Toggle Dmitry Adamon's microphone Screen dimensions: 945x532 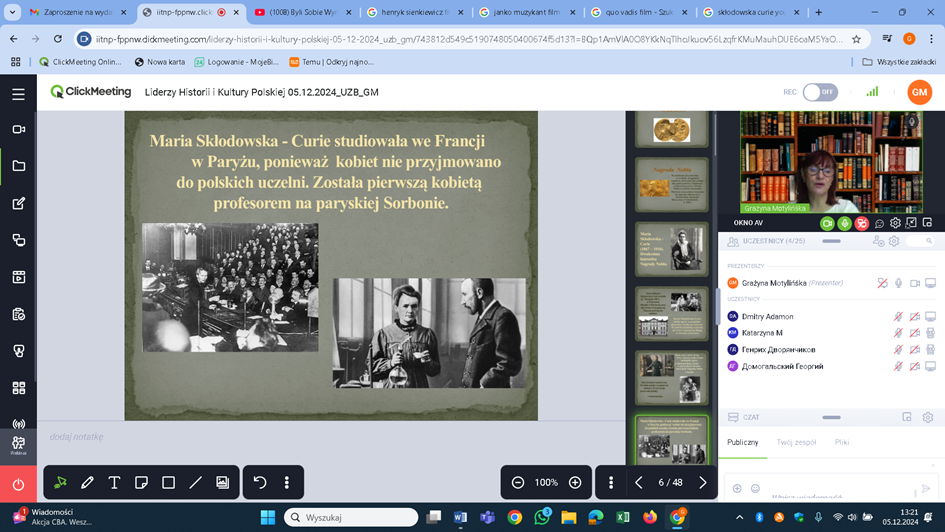click(898, 316)
